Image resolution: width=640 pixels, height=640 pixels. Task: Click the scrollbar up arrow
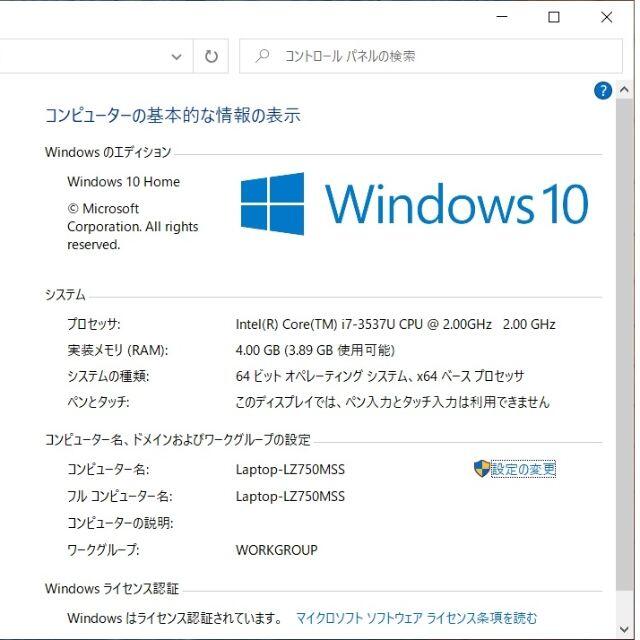coord(624,90)
